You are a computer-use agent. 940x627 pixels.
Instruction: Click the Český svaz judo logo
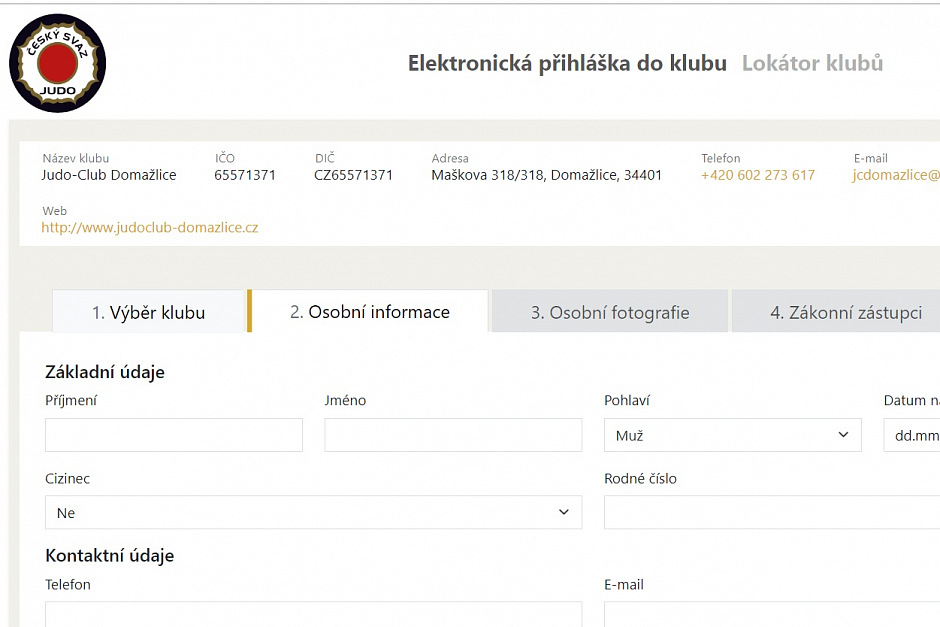tap(58, 63)
